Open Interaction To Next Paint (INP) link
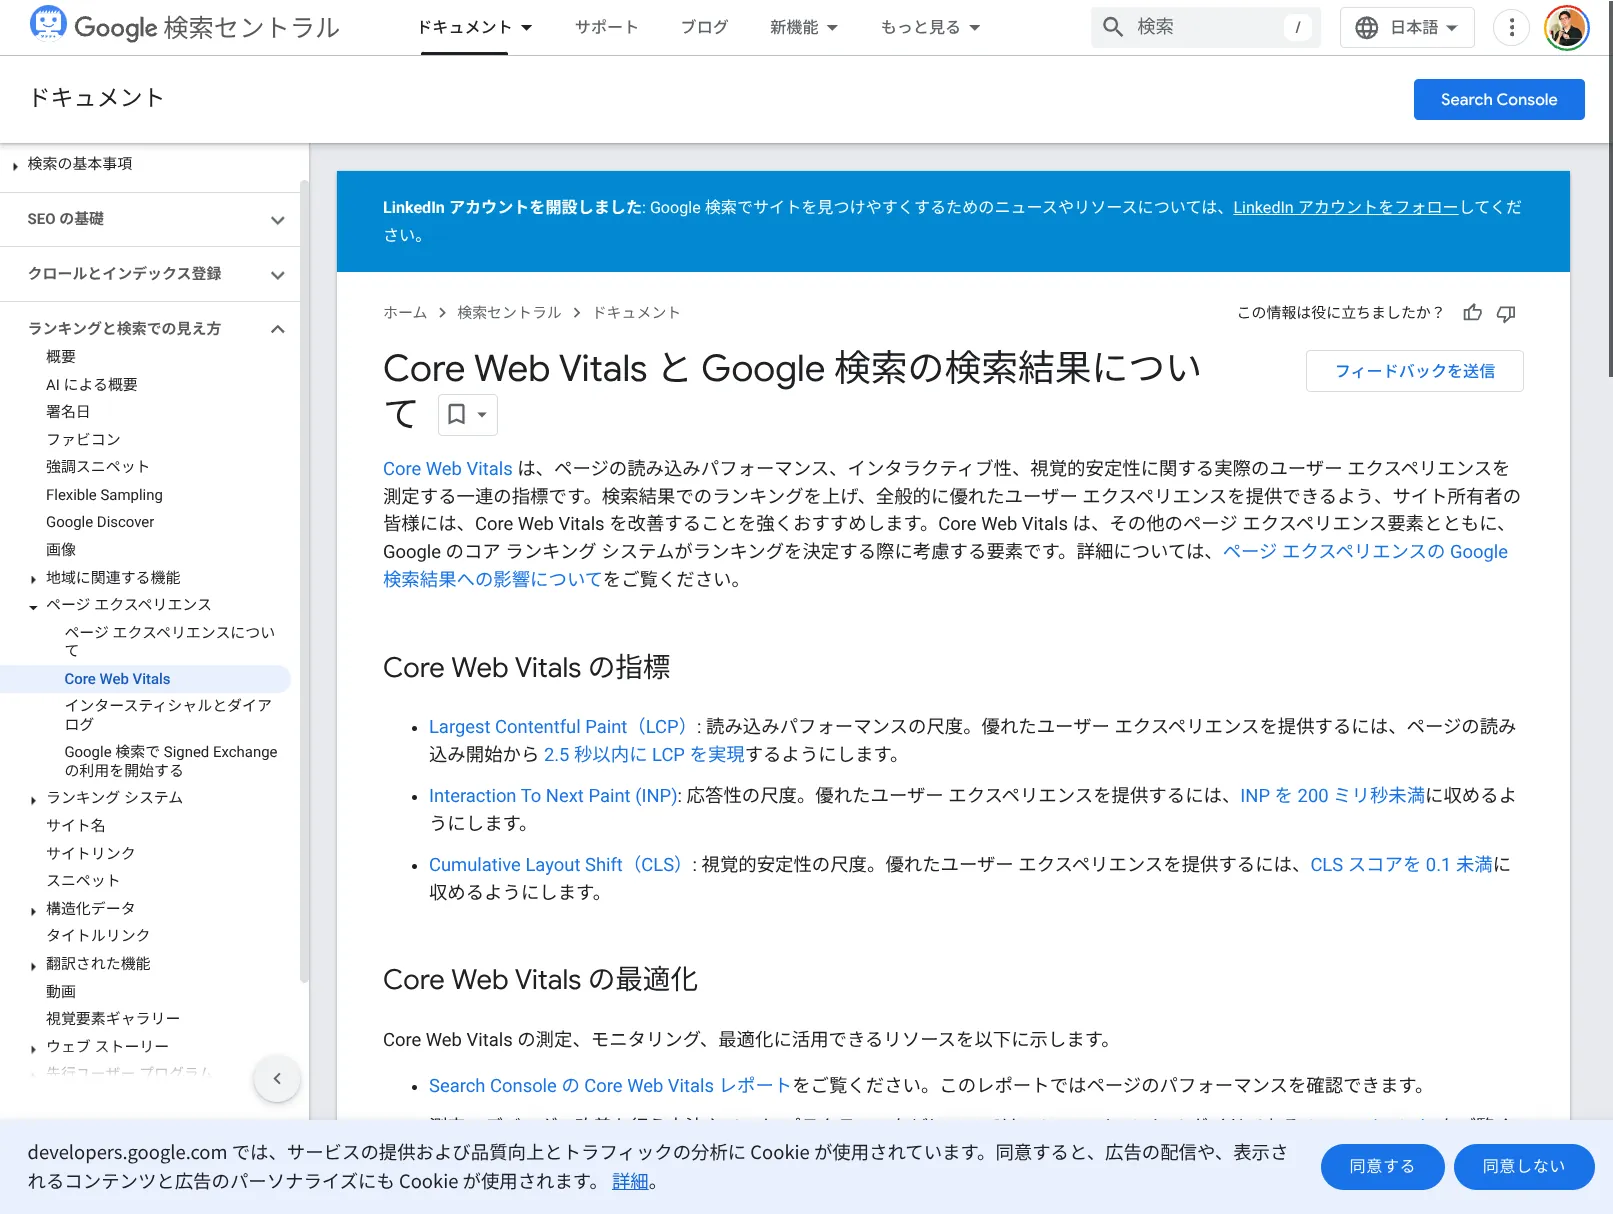The image size is (1613, 1214). tap(553, 795)
